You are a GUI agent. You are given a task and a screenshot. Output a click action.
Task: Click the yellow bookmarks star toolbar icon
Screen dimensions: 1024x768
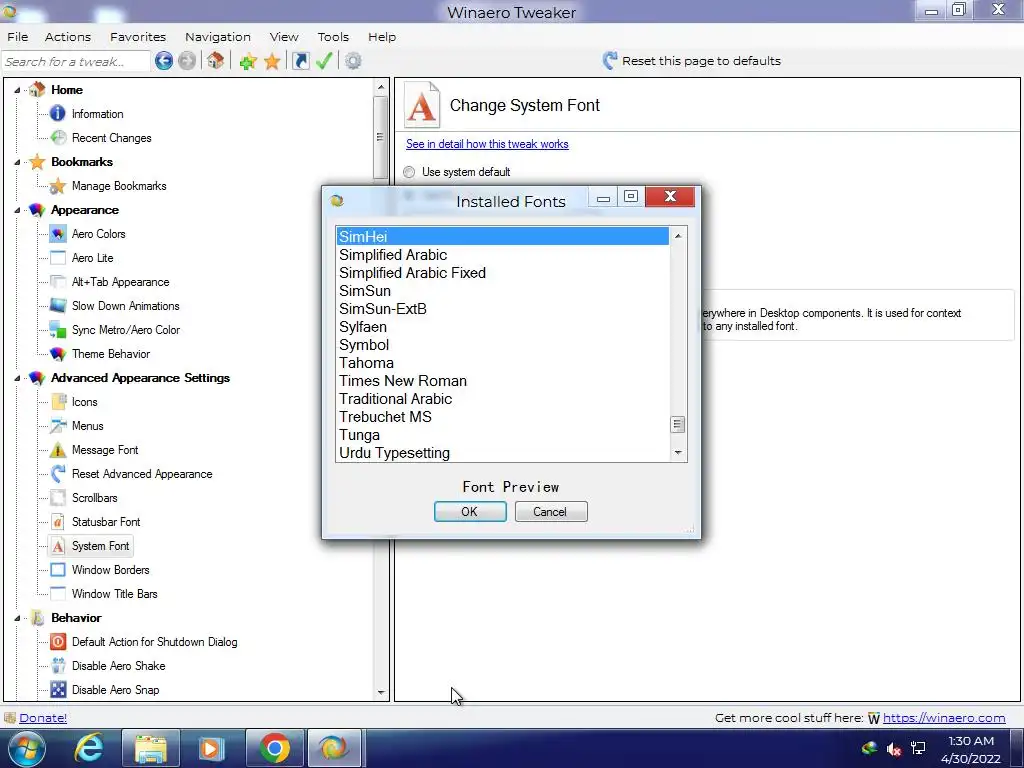pyautogui.click(x=272, y=61)
